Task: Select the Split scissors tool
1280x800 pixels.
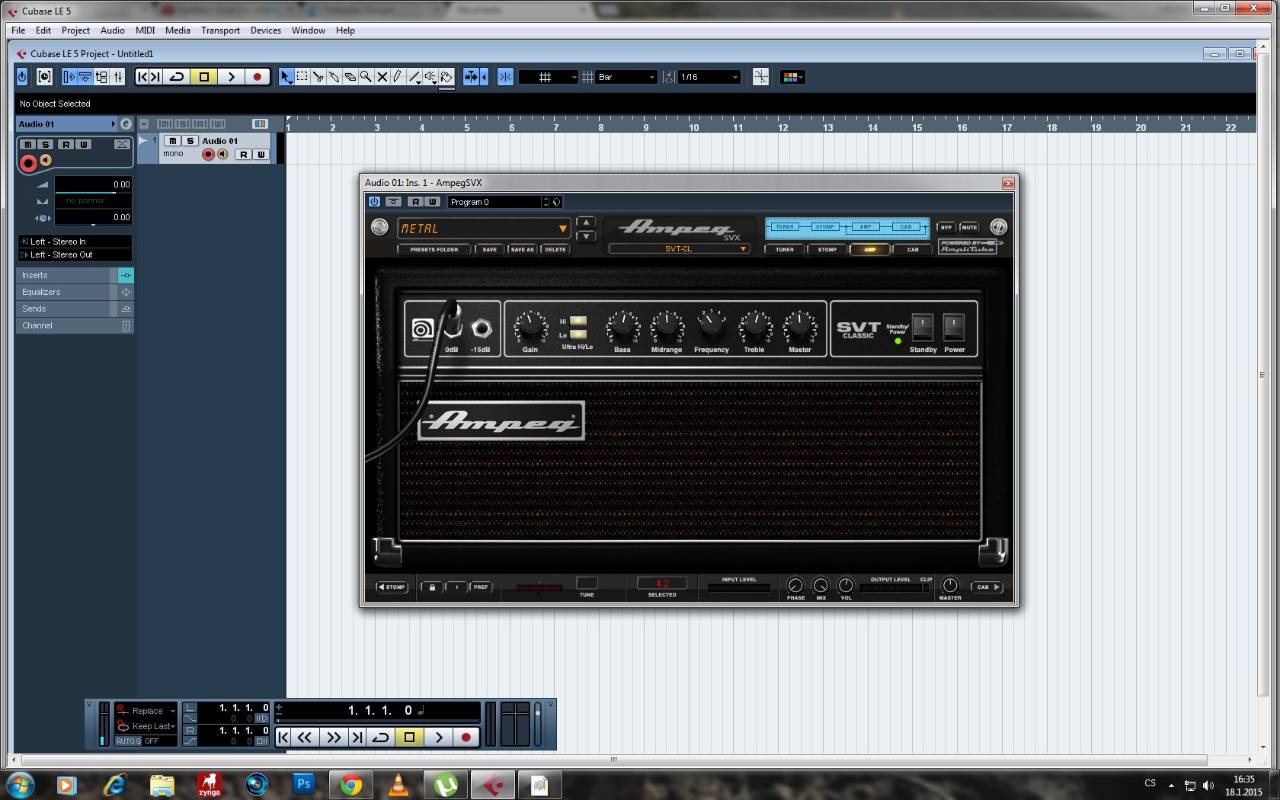Action: pyautogui.click(x=318, y=77)
